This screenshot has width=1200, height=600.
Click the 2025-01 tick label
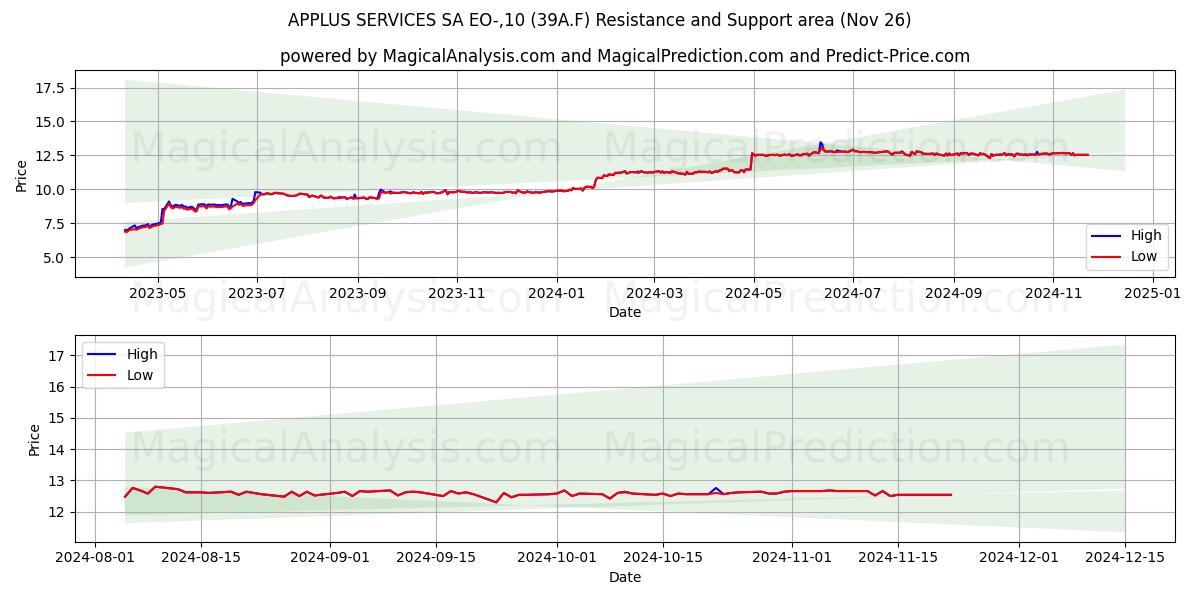pyautogui.click(x=1153, y=294)
